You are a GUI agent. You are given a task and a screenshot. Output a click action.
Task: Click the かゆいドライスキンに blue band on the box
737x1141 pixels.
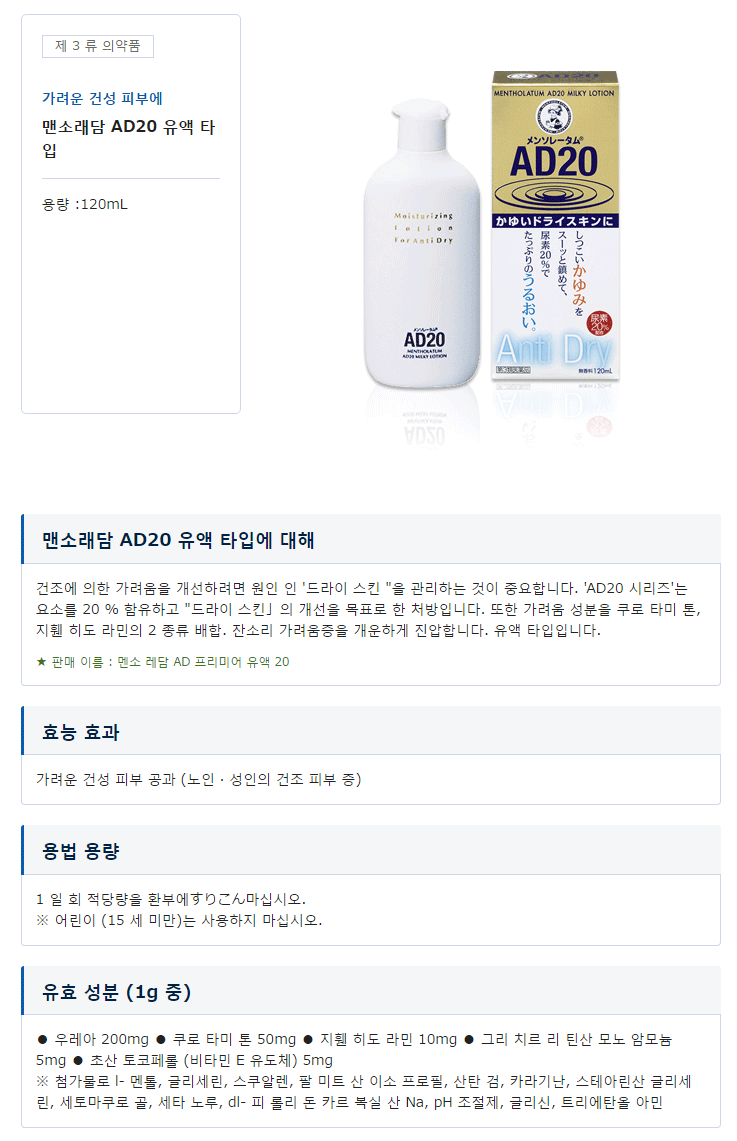(555, 220)
